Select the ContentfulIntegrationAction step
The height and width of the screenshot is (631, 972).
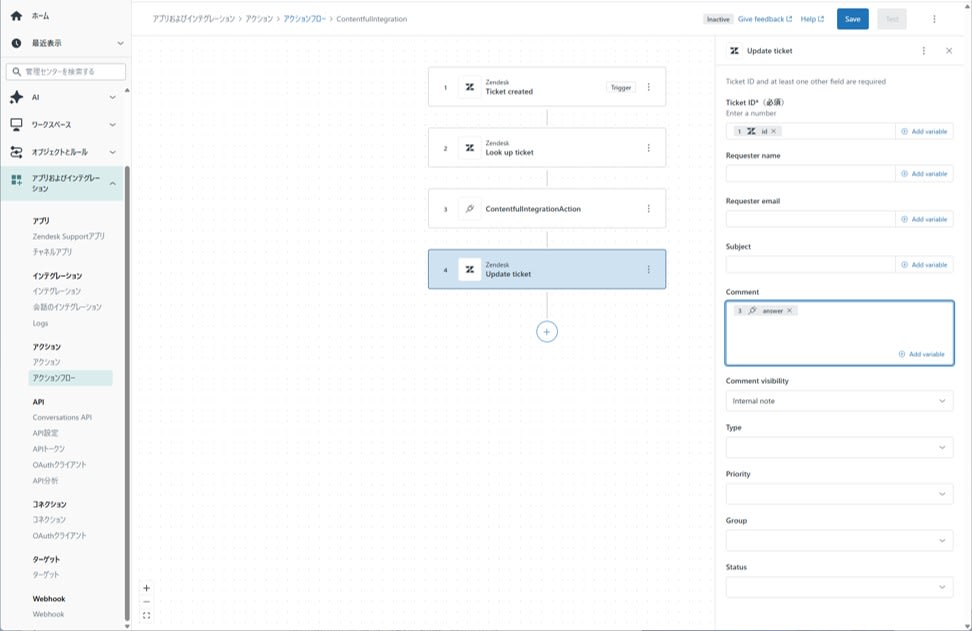pos(547,209)
